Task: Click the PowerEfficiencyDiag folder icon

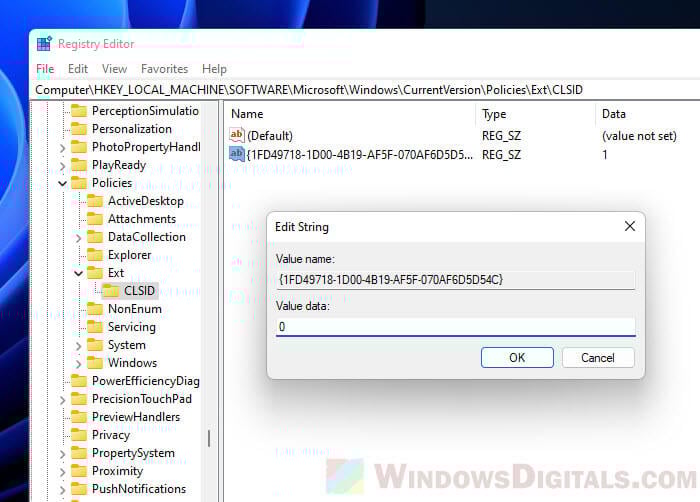Action: pos(79,381)
